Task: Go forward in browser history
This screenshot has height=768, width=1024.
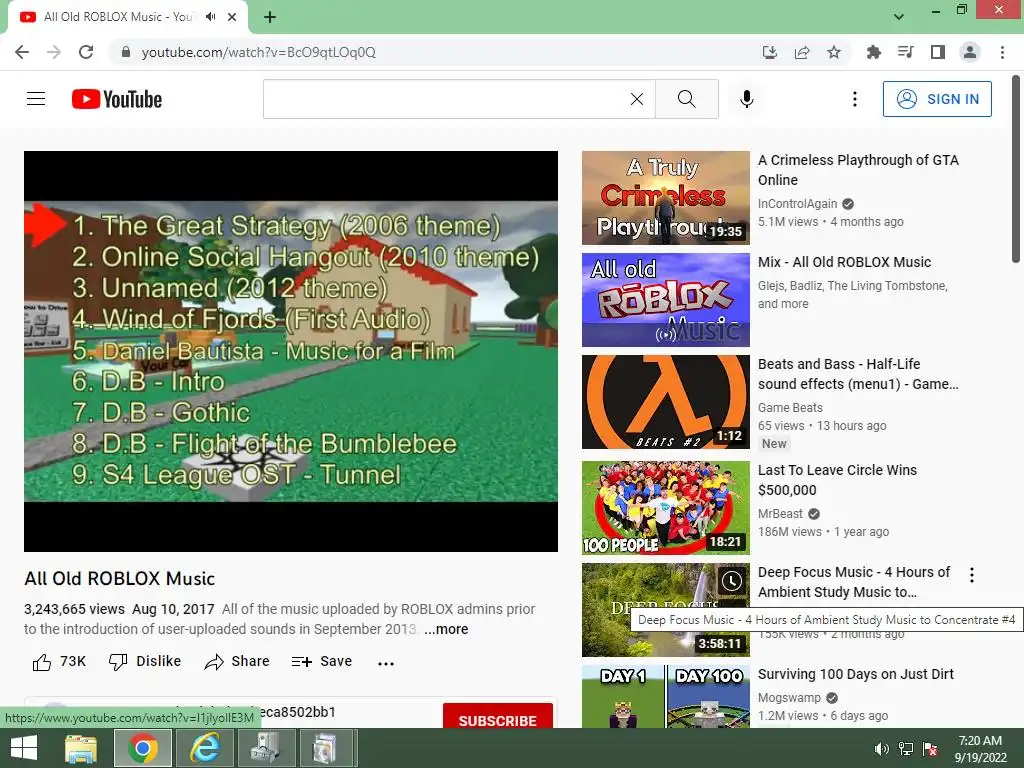Action: coord(54,52)
